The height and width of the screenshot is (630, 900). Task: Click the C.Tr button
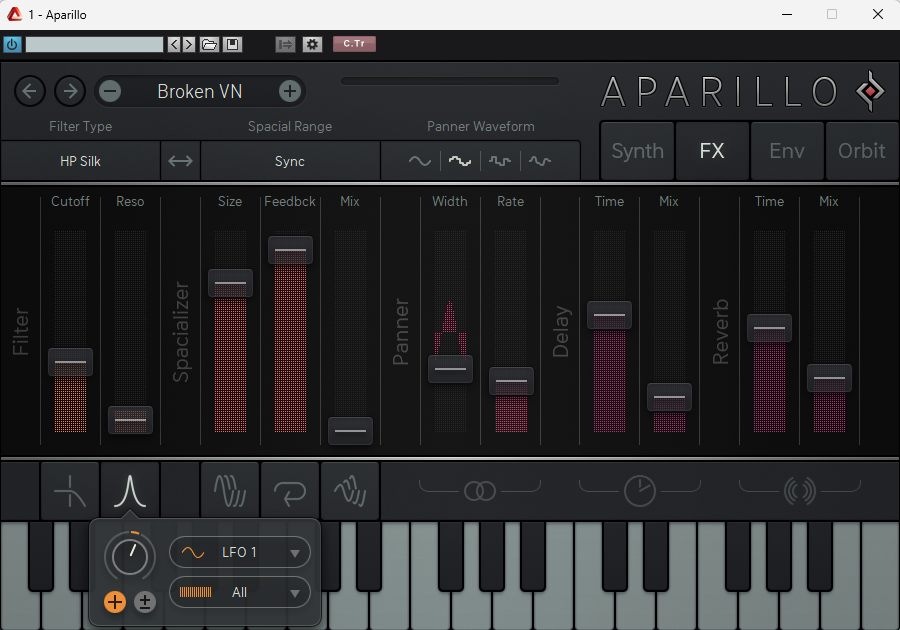[354, 44]
